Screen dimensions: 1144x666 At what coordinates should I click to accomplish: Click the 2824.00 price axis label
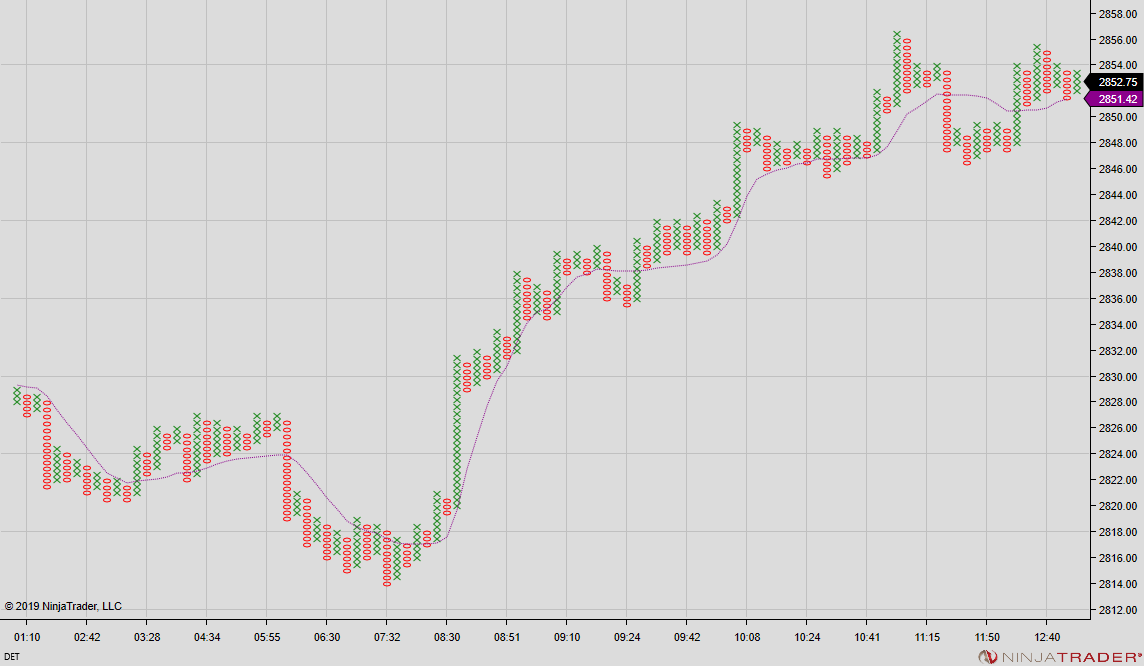[1118, 454]
